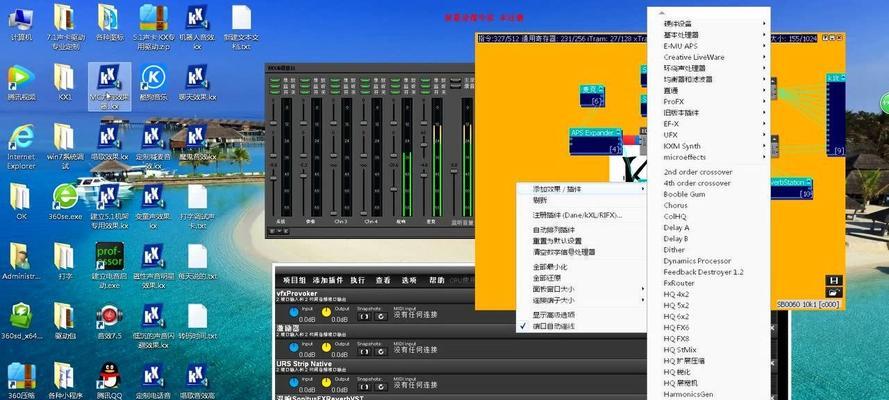Toggle first mixer channel top green button

coord(275,80)
